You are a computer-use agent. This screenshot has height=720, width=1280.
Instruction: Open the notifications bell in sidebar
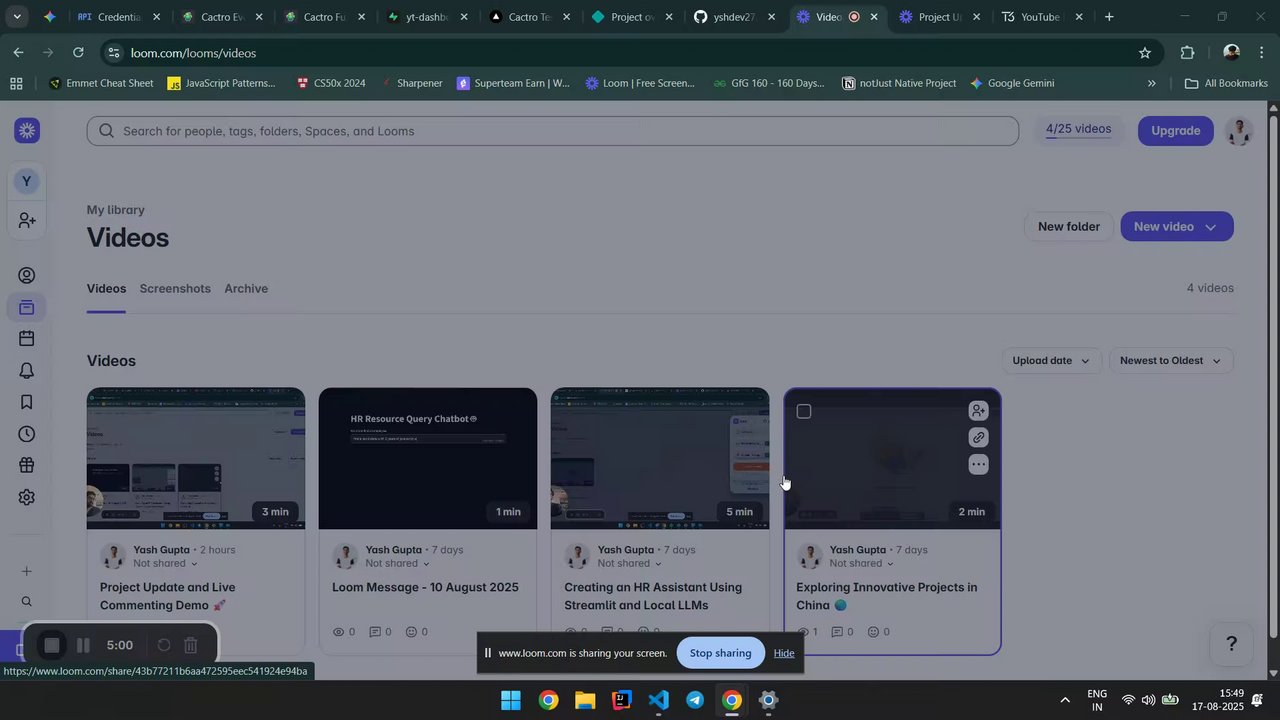[x=27, y=371]
